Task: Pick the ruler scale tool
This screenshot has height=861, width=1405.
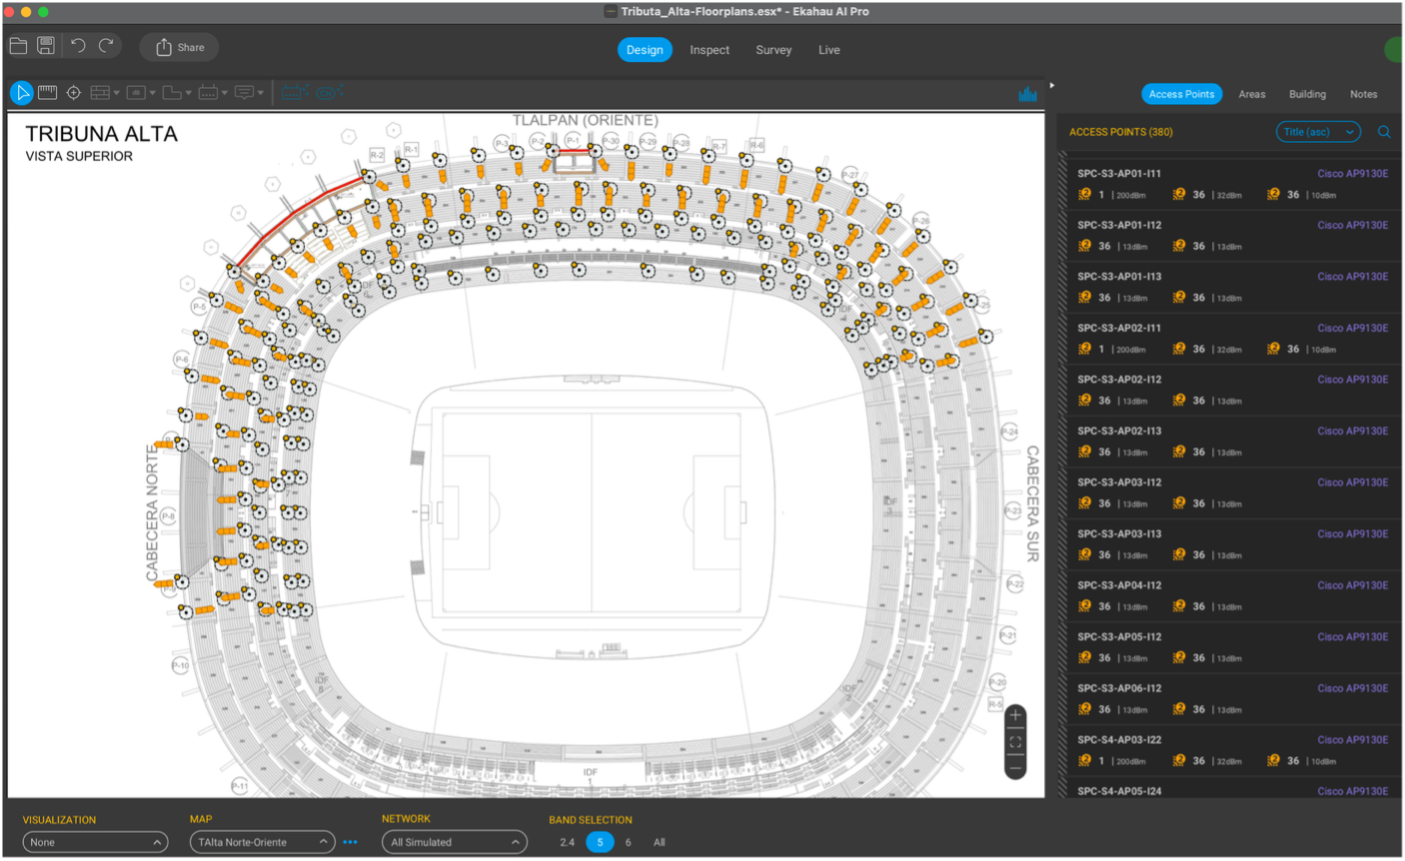Action: 47,93
